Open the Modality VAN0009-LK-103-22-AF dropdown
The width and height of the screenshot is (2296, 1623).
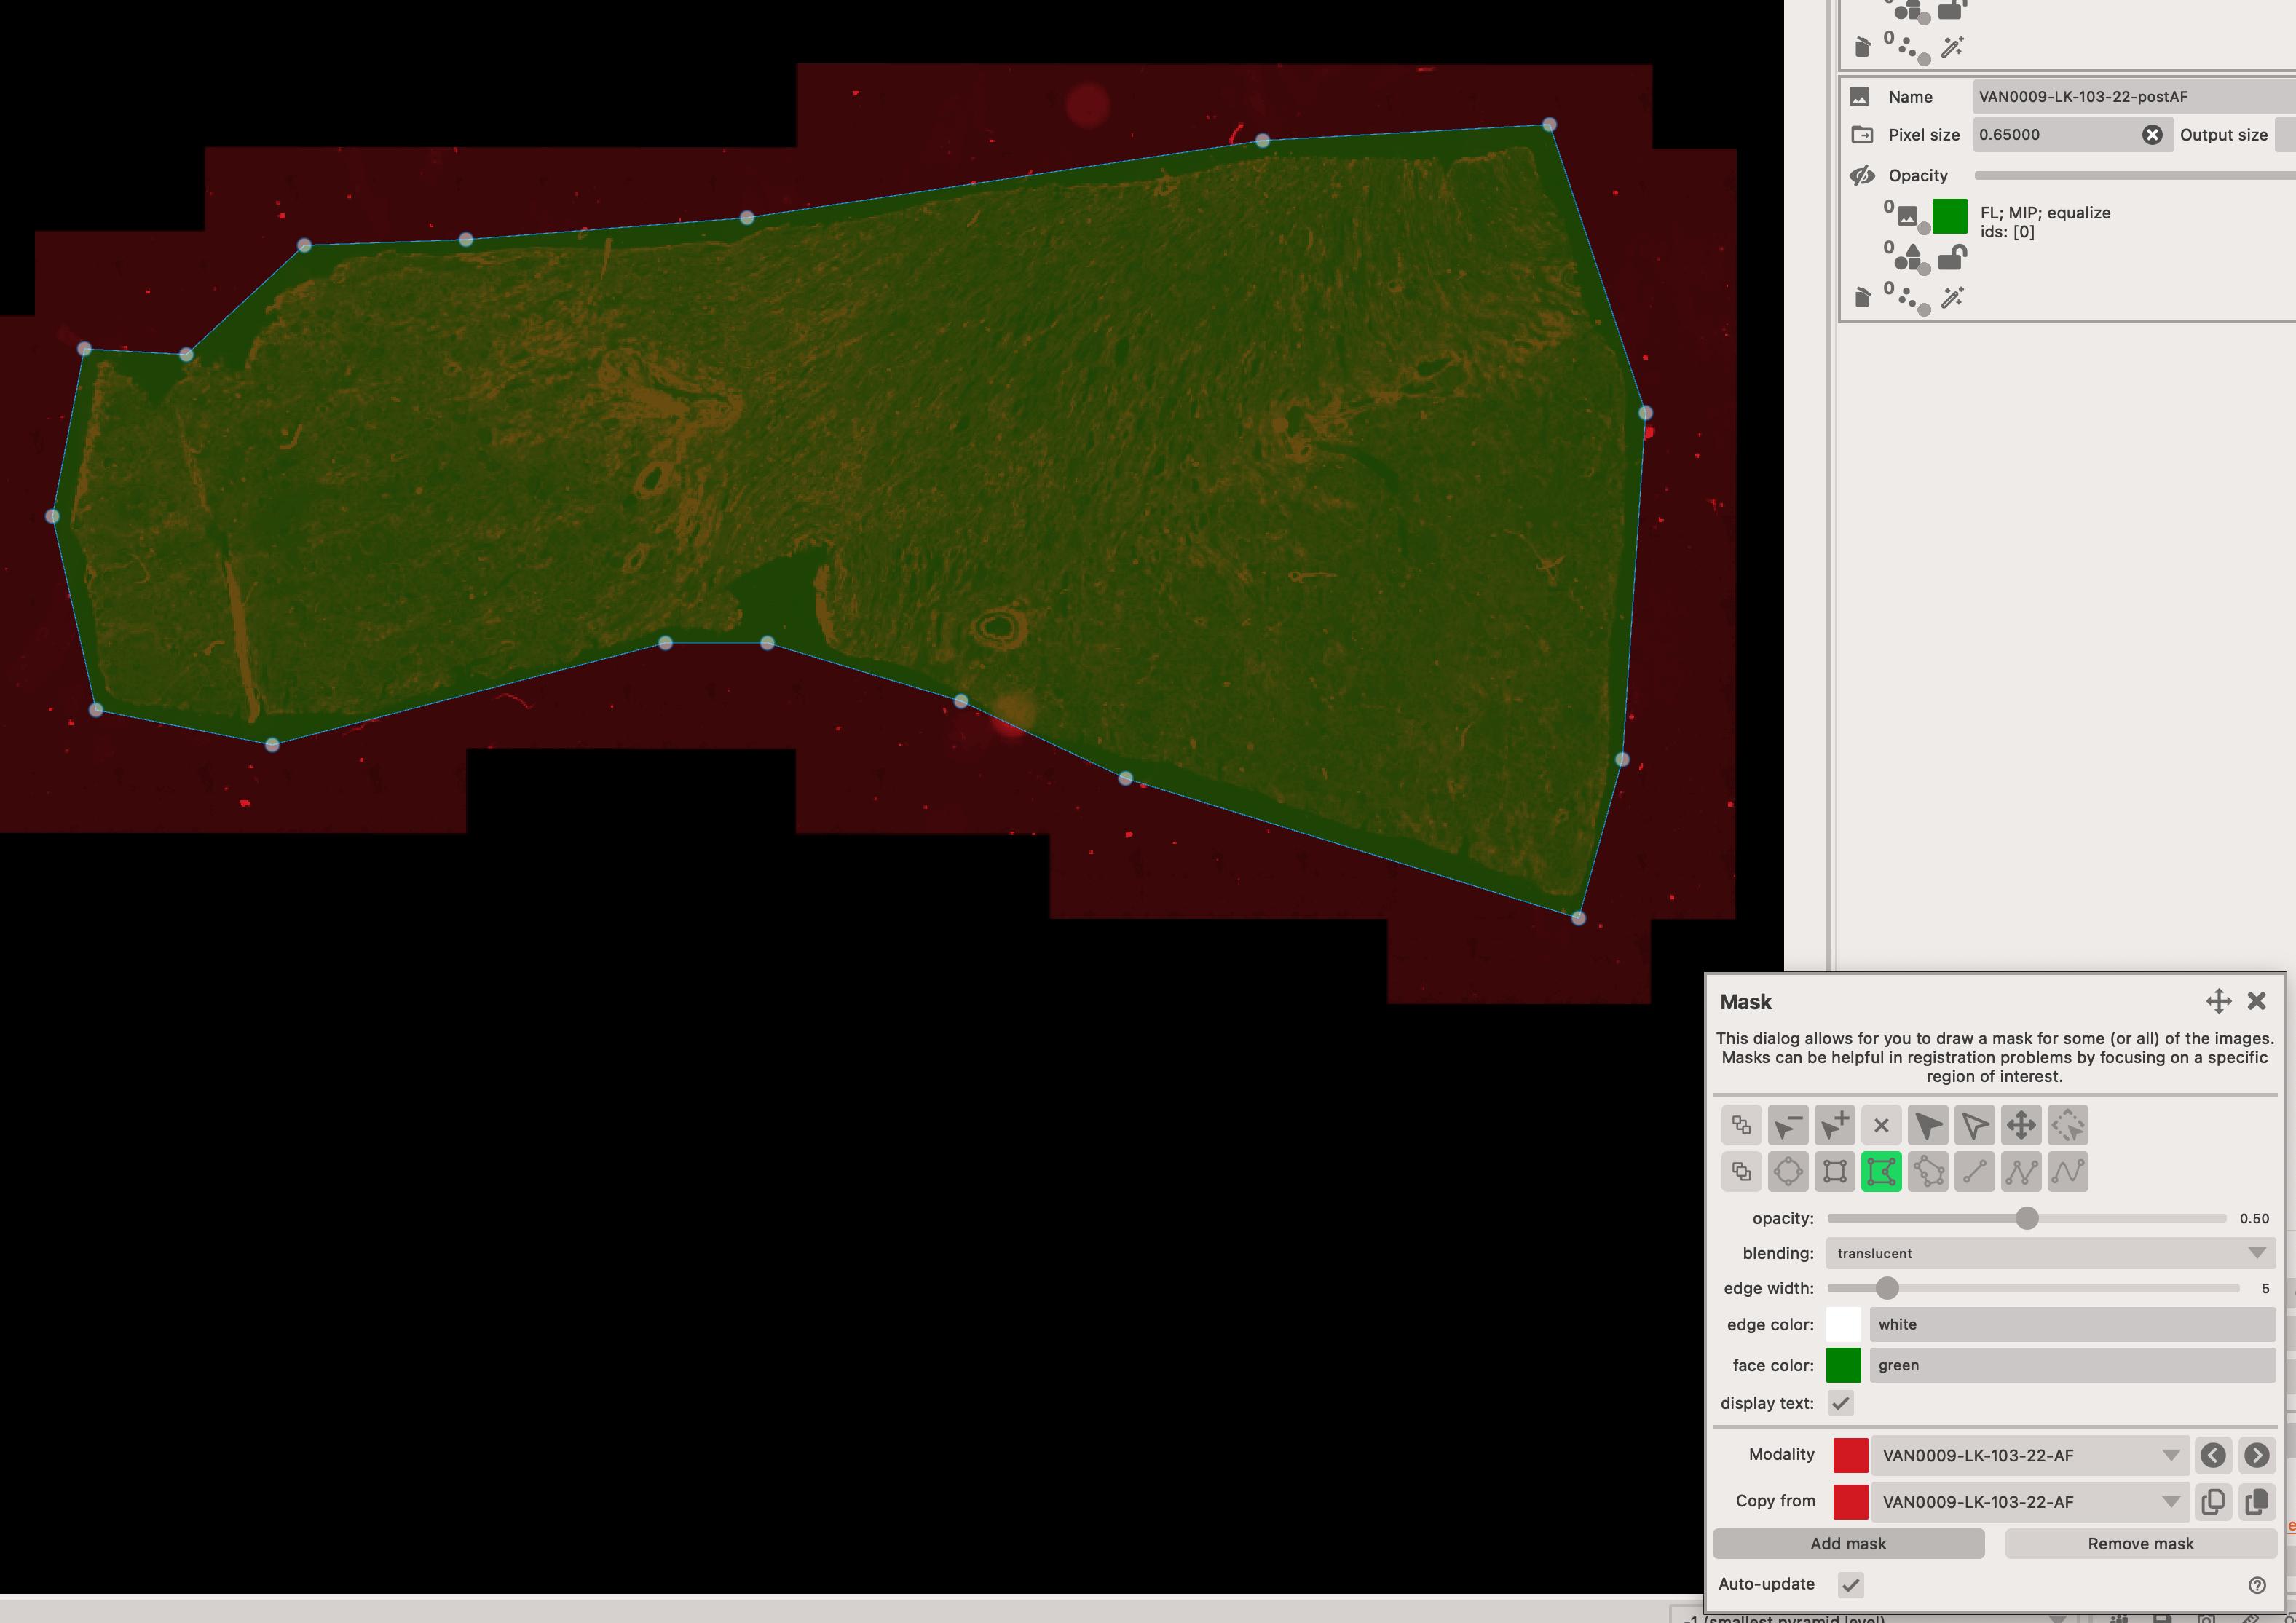2030,1455
